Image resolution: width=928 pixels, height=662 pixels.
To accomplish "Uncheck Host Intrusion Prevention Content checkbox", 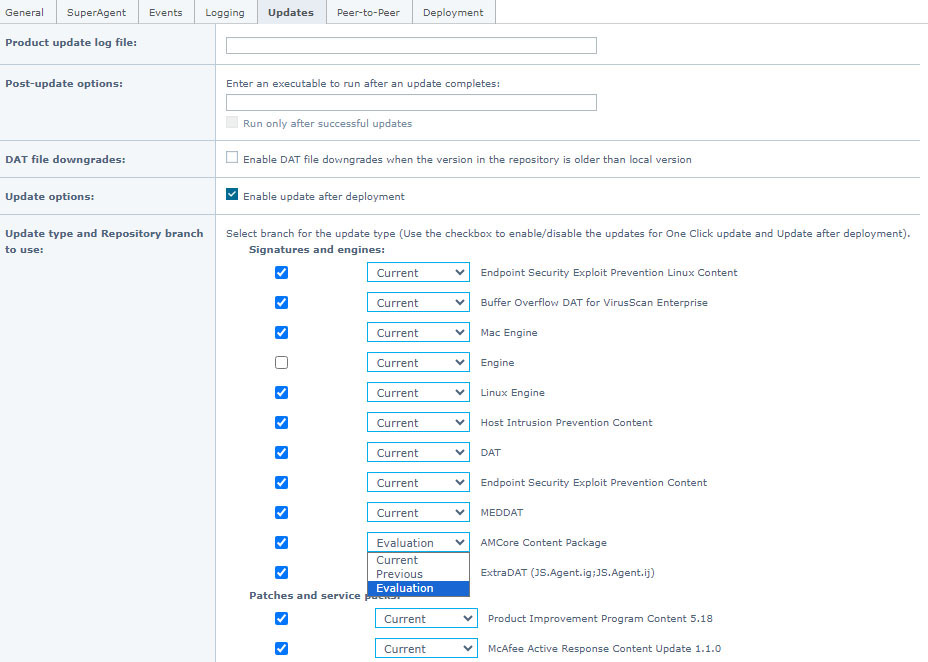I will pos(281,422).
